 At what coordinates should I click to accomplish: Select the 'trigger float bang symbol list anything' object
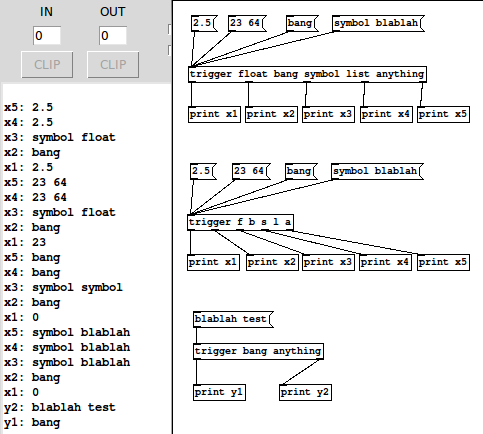(x=307, y=74)
